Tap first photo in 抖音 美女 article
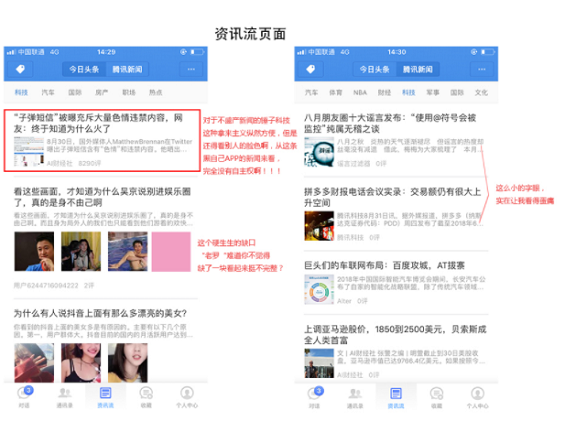 pos(34,363)
